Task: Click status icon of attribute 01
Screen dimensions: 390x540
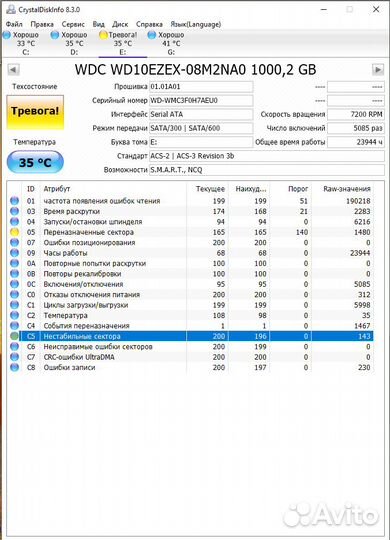Action: (14, 201)
